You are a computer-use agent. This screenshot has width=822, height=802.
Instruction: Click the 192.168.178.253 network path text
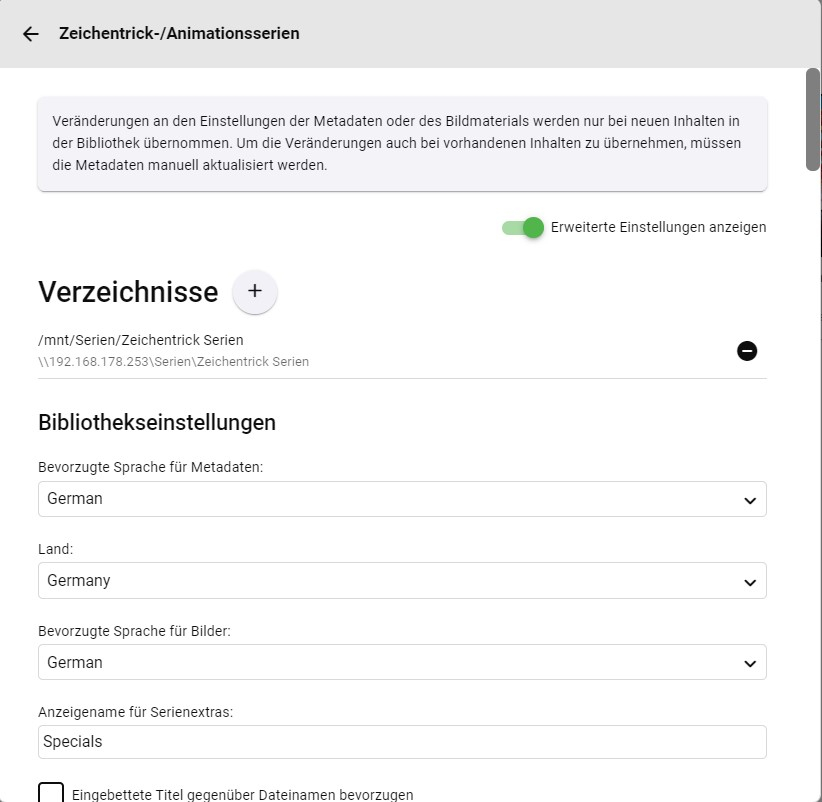tap(174, 362)
